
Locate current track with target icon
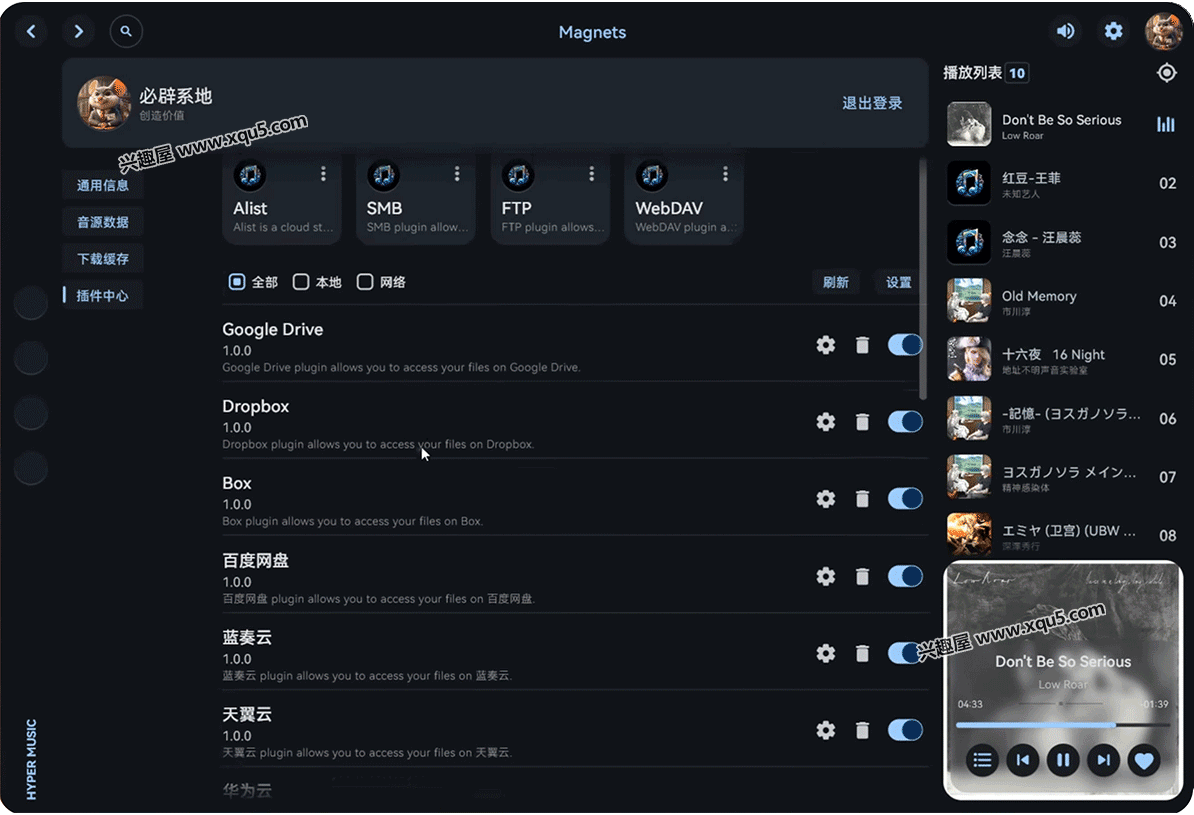[1167, 73]
